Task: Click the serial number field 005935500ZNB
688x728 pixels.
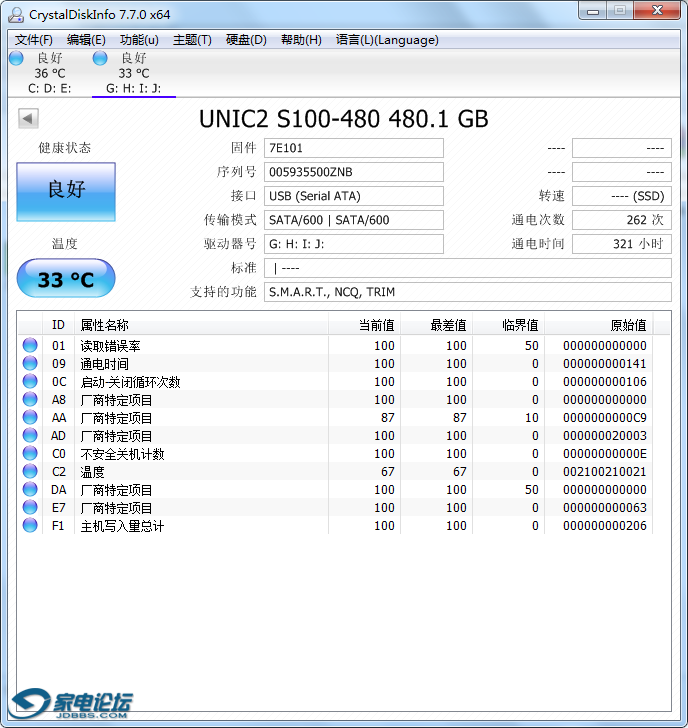Action: click(354, 172)
